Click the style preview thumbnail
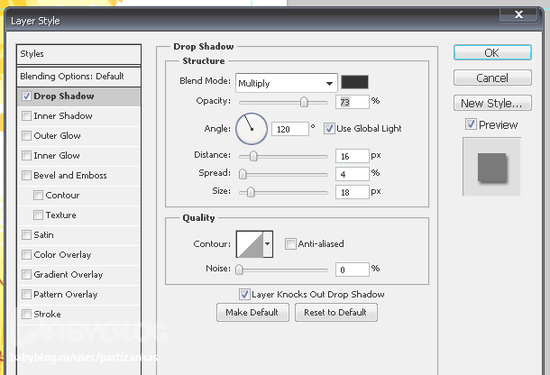 coord(492,167)
